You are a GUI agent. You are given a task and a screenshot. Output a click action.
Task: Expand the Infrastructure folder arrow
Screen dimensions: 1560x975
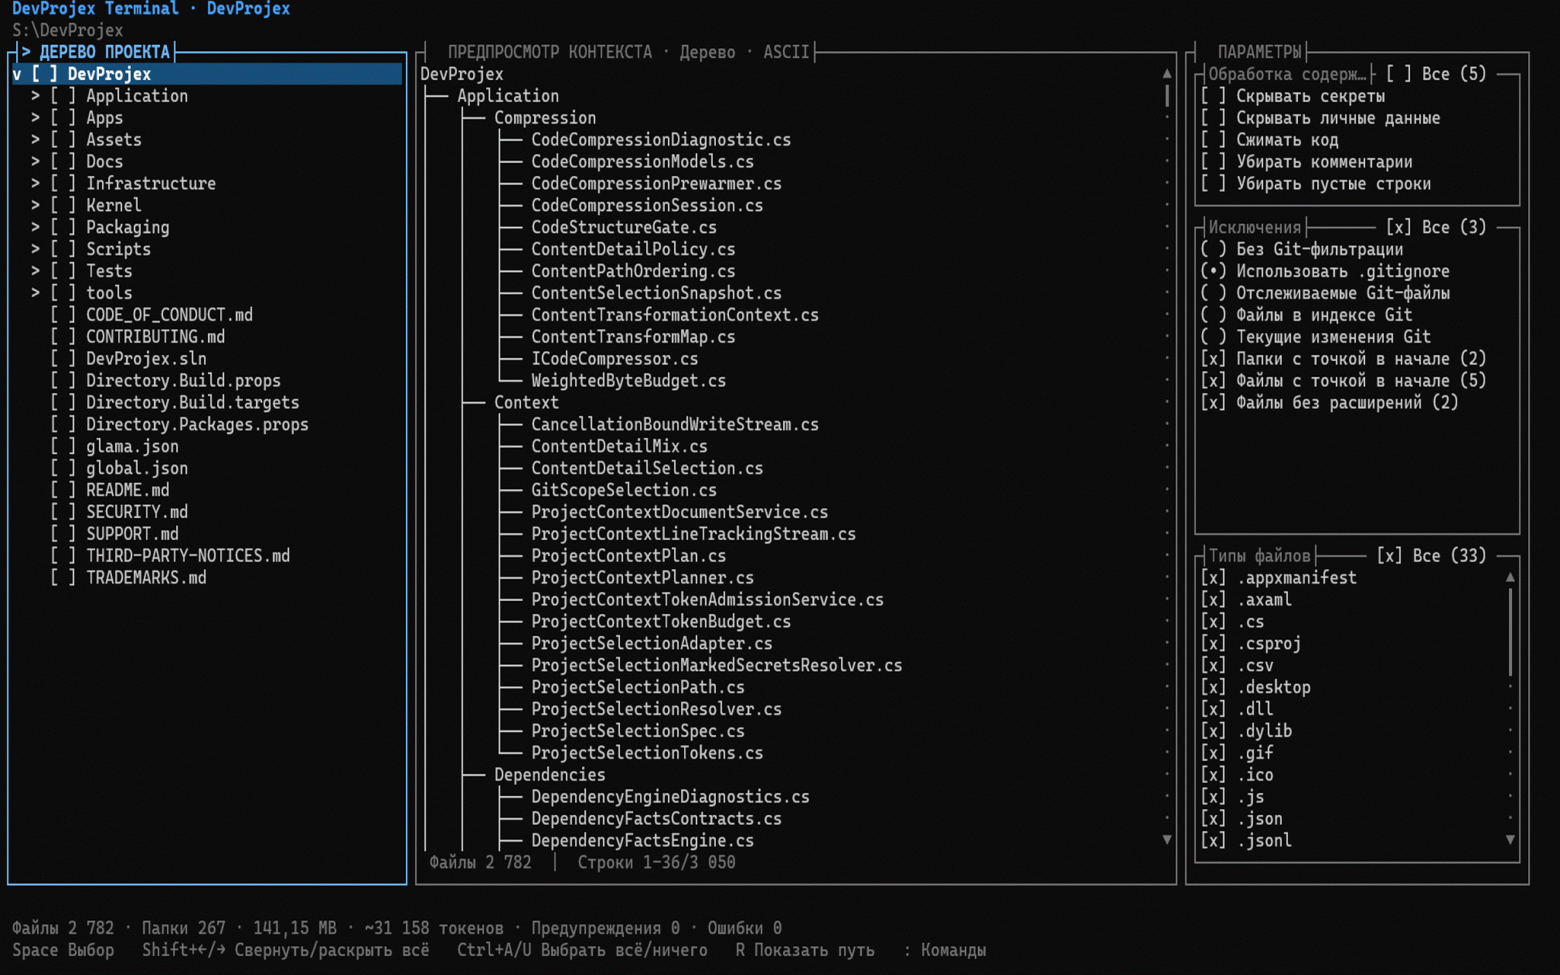click(35, 184)
